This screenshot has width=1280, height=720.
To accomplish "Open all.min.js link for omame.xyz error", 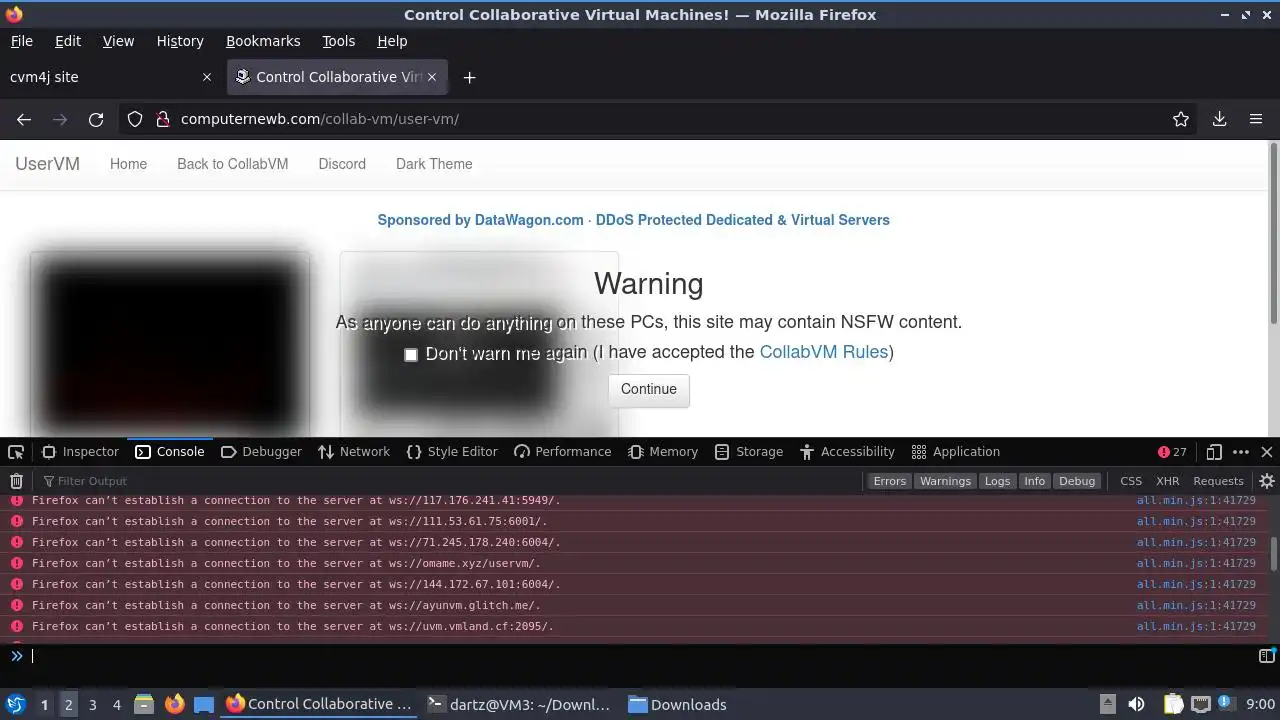I will (1196, 563).
